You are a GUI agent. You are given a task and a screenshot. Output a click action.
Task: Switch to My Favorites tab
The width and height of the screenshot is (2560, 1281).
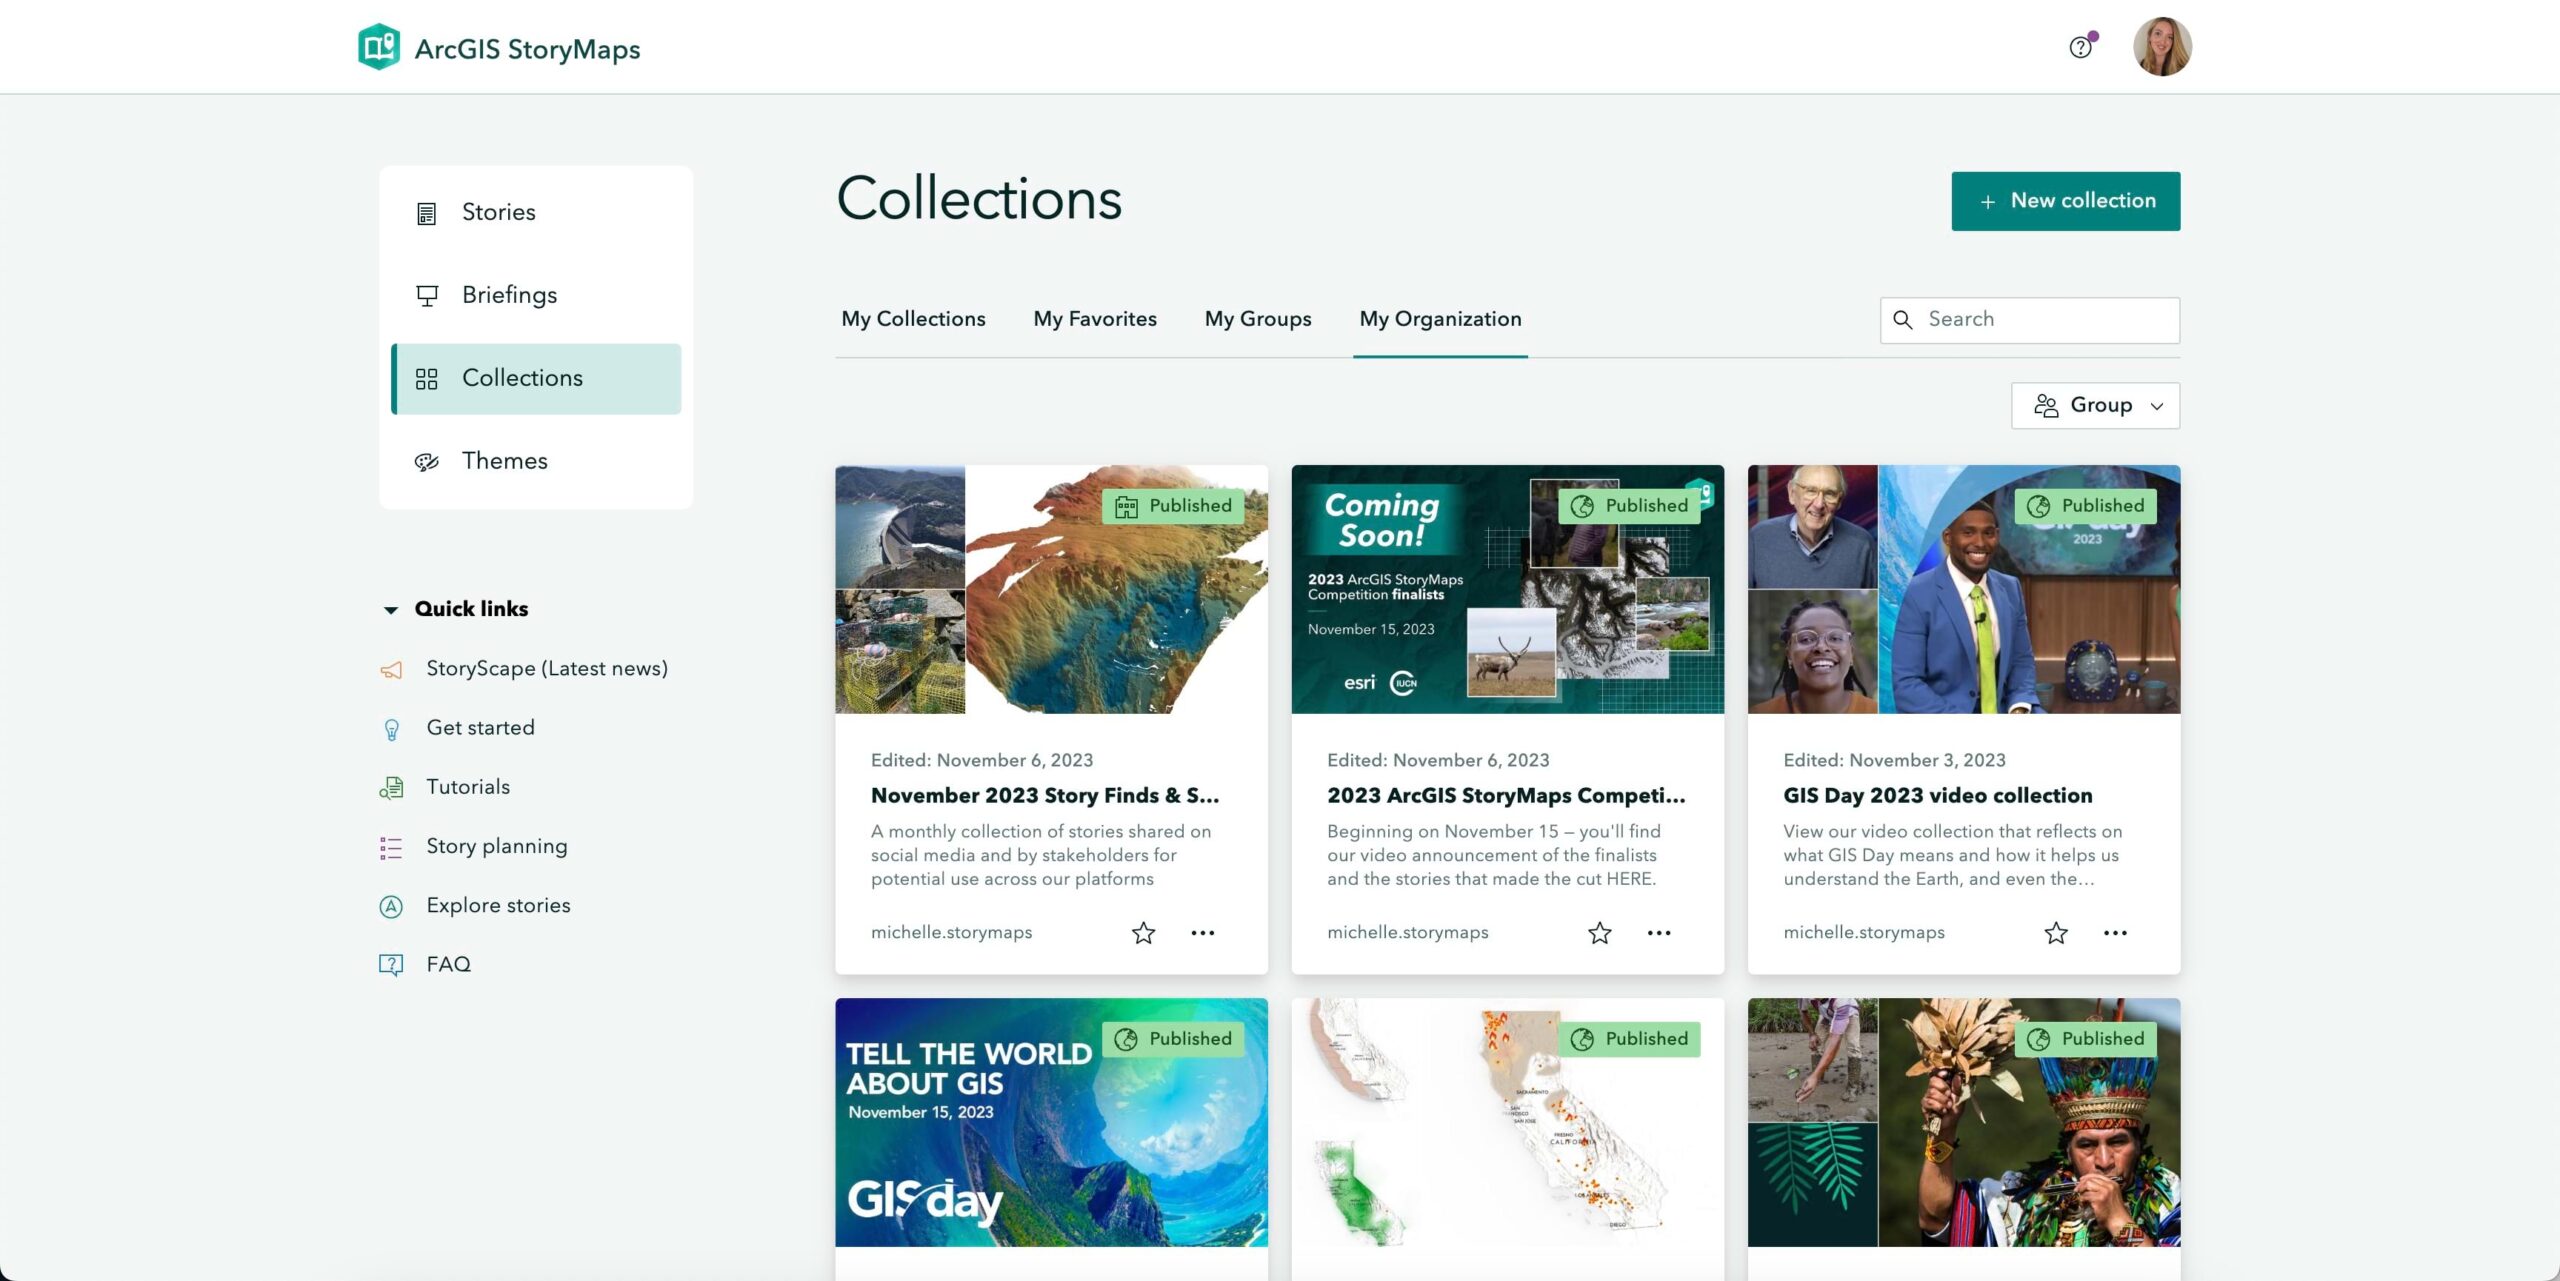pyautogui.click(x=1095, y=319)
